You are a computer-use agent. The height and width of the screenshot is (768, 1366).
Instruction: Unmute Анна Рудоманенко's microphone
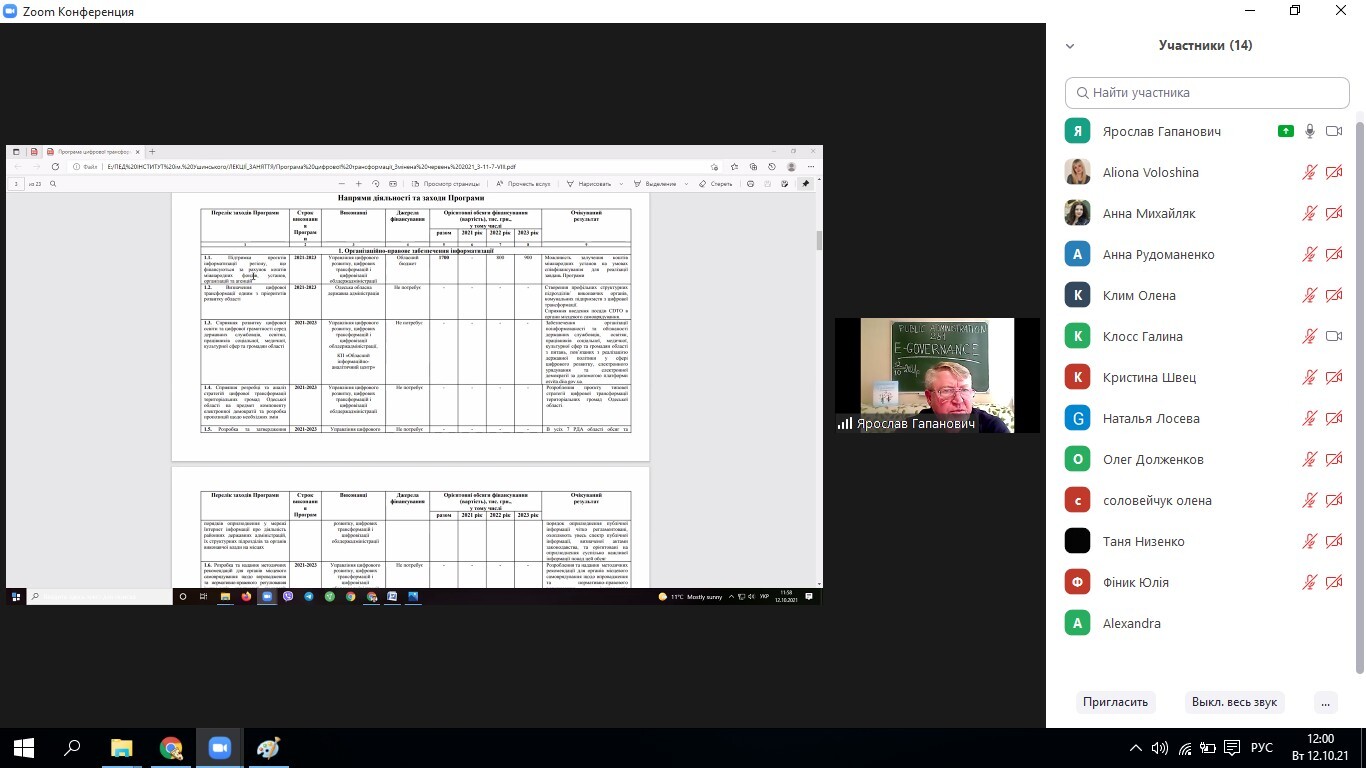1310,254
